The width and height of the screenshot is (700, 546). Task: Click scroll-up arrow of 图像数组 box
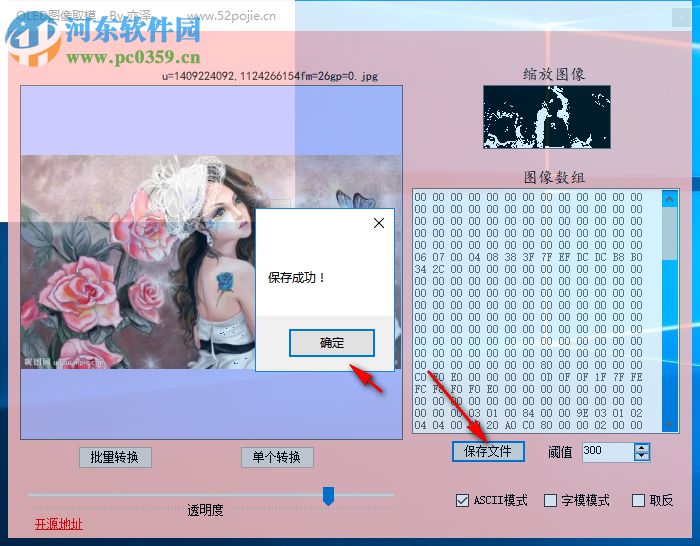(x=669, y=199)
